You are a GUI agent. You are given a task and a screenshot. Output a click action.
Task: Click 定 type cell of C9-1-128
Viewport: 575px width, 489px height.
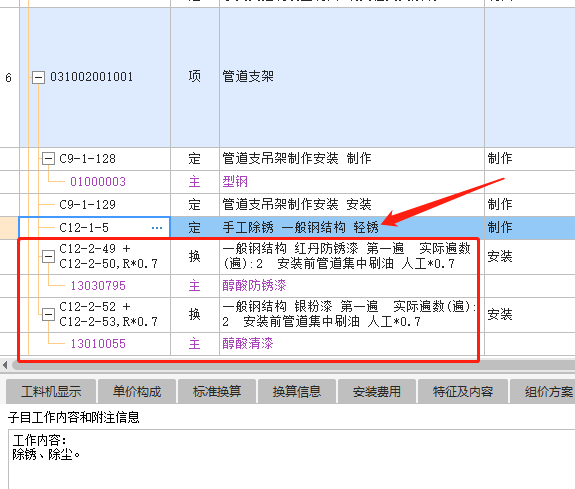[195, 159]
